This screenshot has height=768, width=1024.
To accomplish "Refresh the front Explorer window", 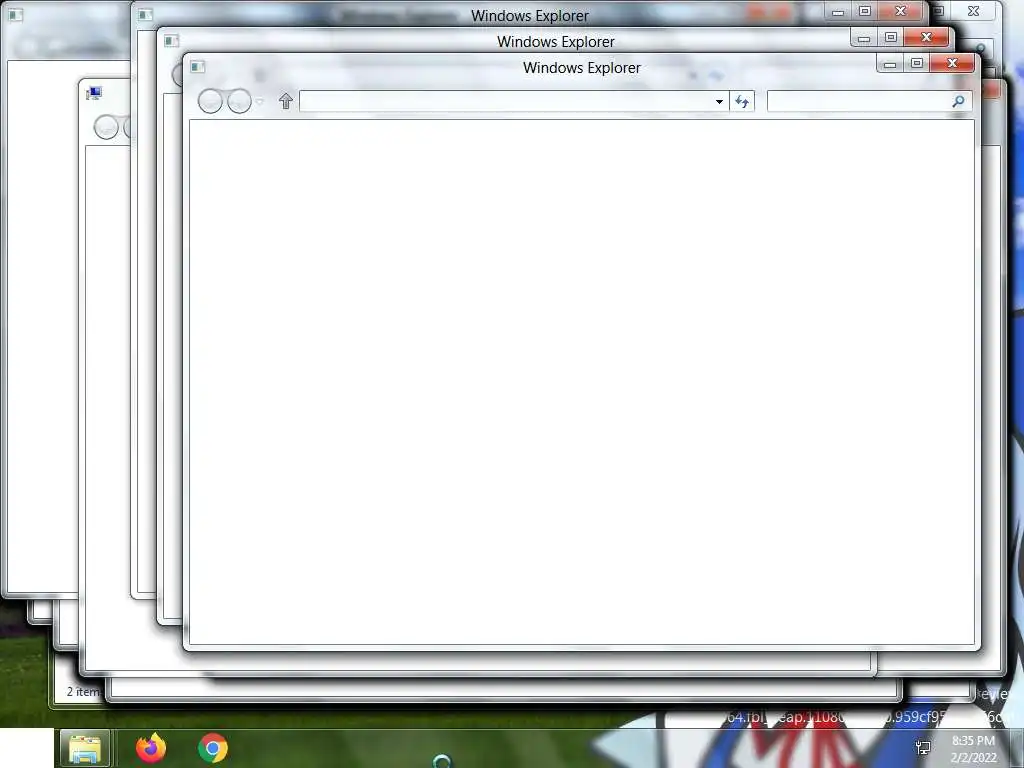I will (742, 101).
